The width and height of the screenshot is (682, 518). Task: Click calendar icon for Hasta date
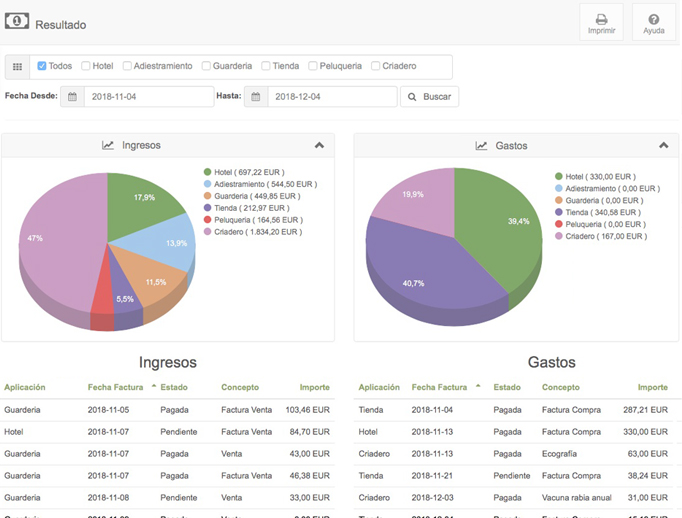coord(256,97)
